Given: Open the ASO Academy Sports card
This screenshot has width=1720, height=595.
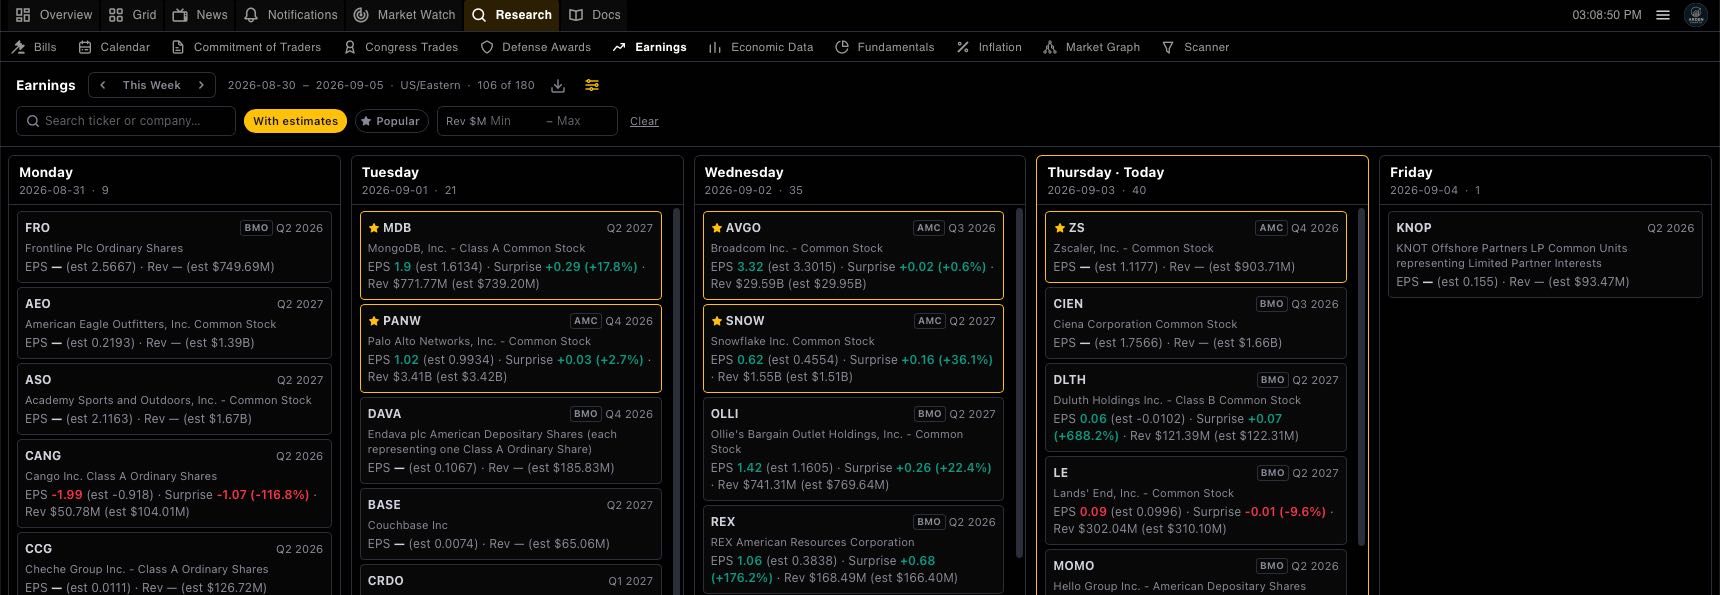Looking at the screenshot, I should click(x=174, y=398).
